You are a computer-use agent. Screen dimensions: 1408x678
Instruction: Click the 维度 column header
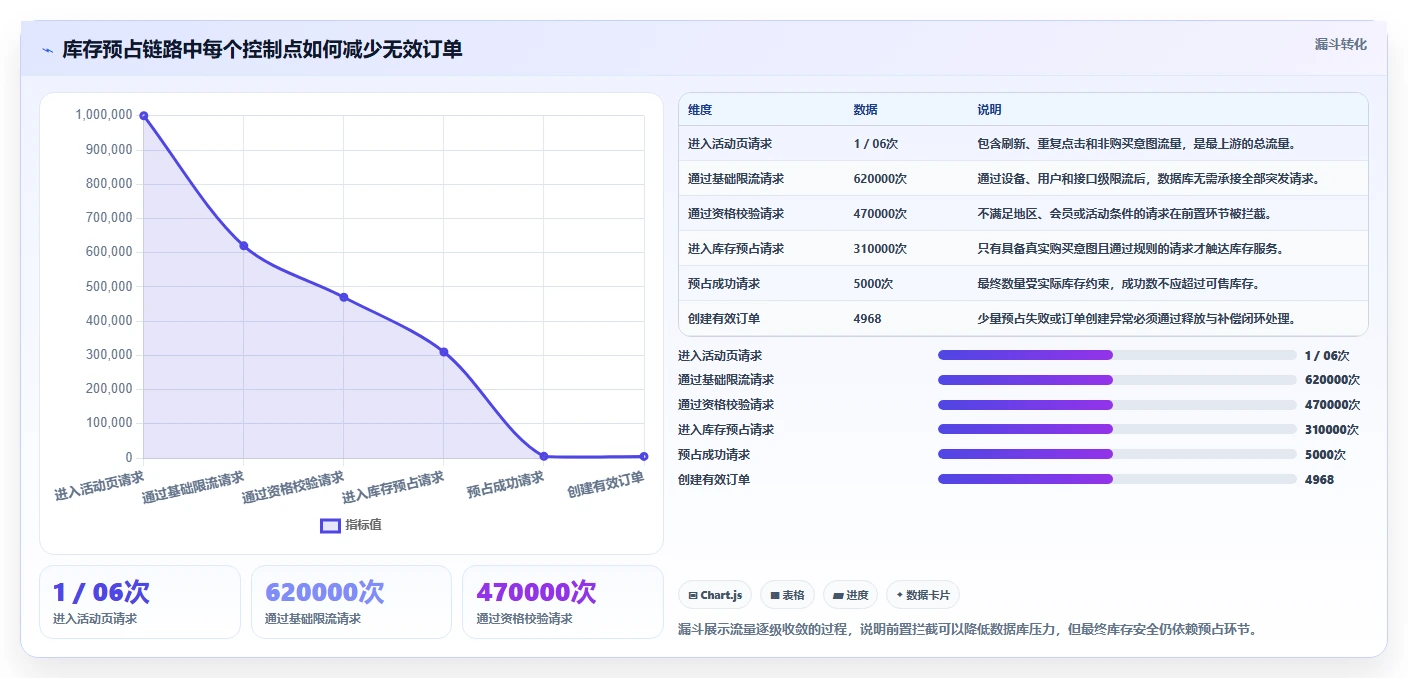700,110
